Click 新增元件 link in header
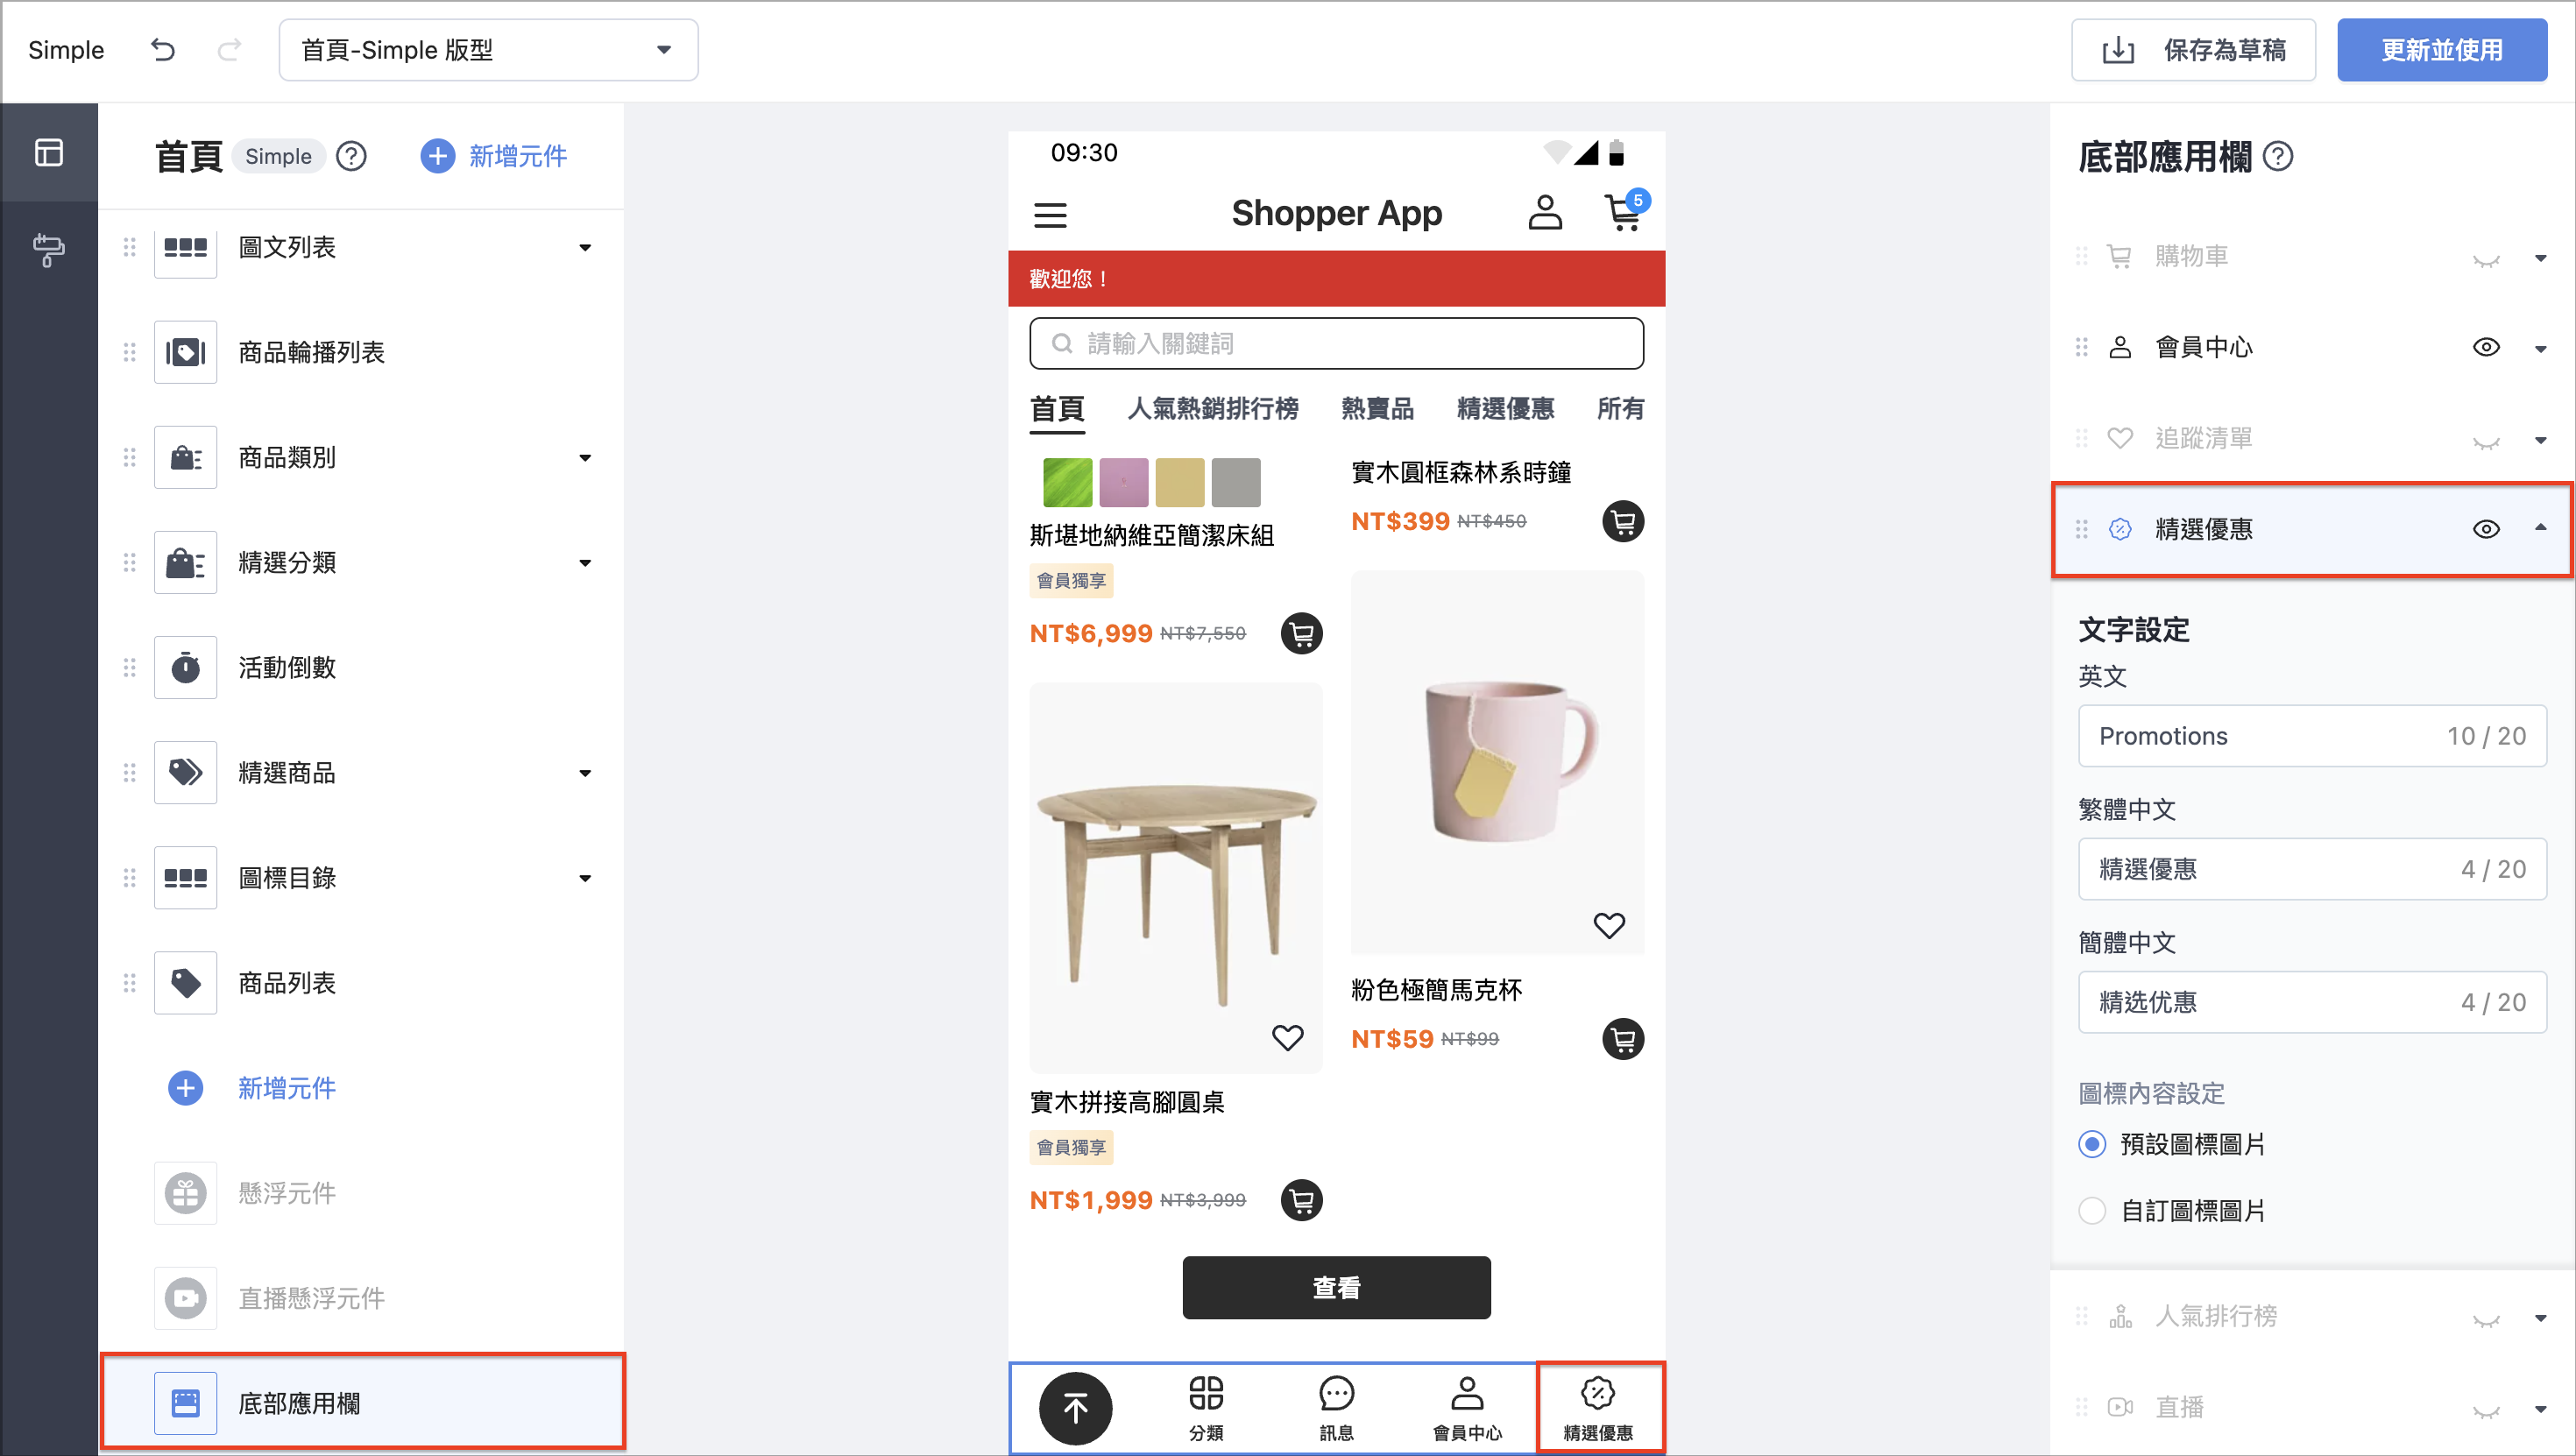Screen dimensions: 2576x1456 click(x=494, y=156)
